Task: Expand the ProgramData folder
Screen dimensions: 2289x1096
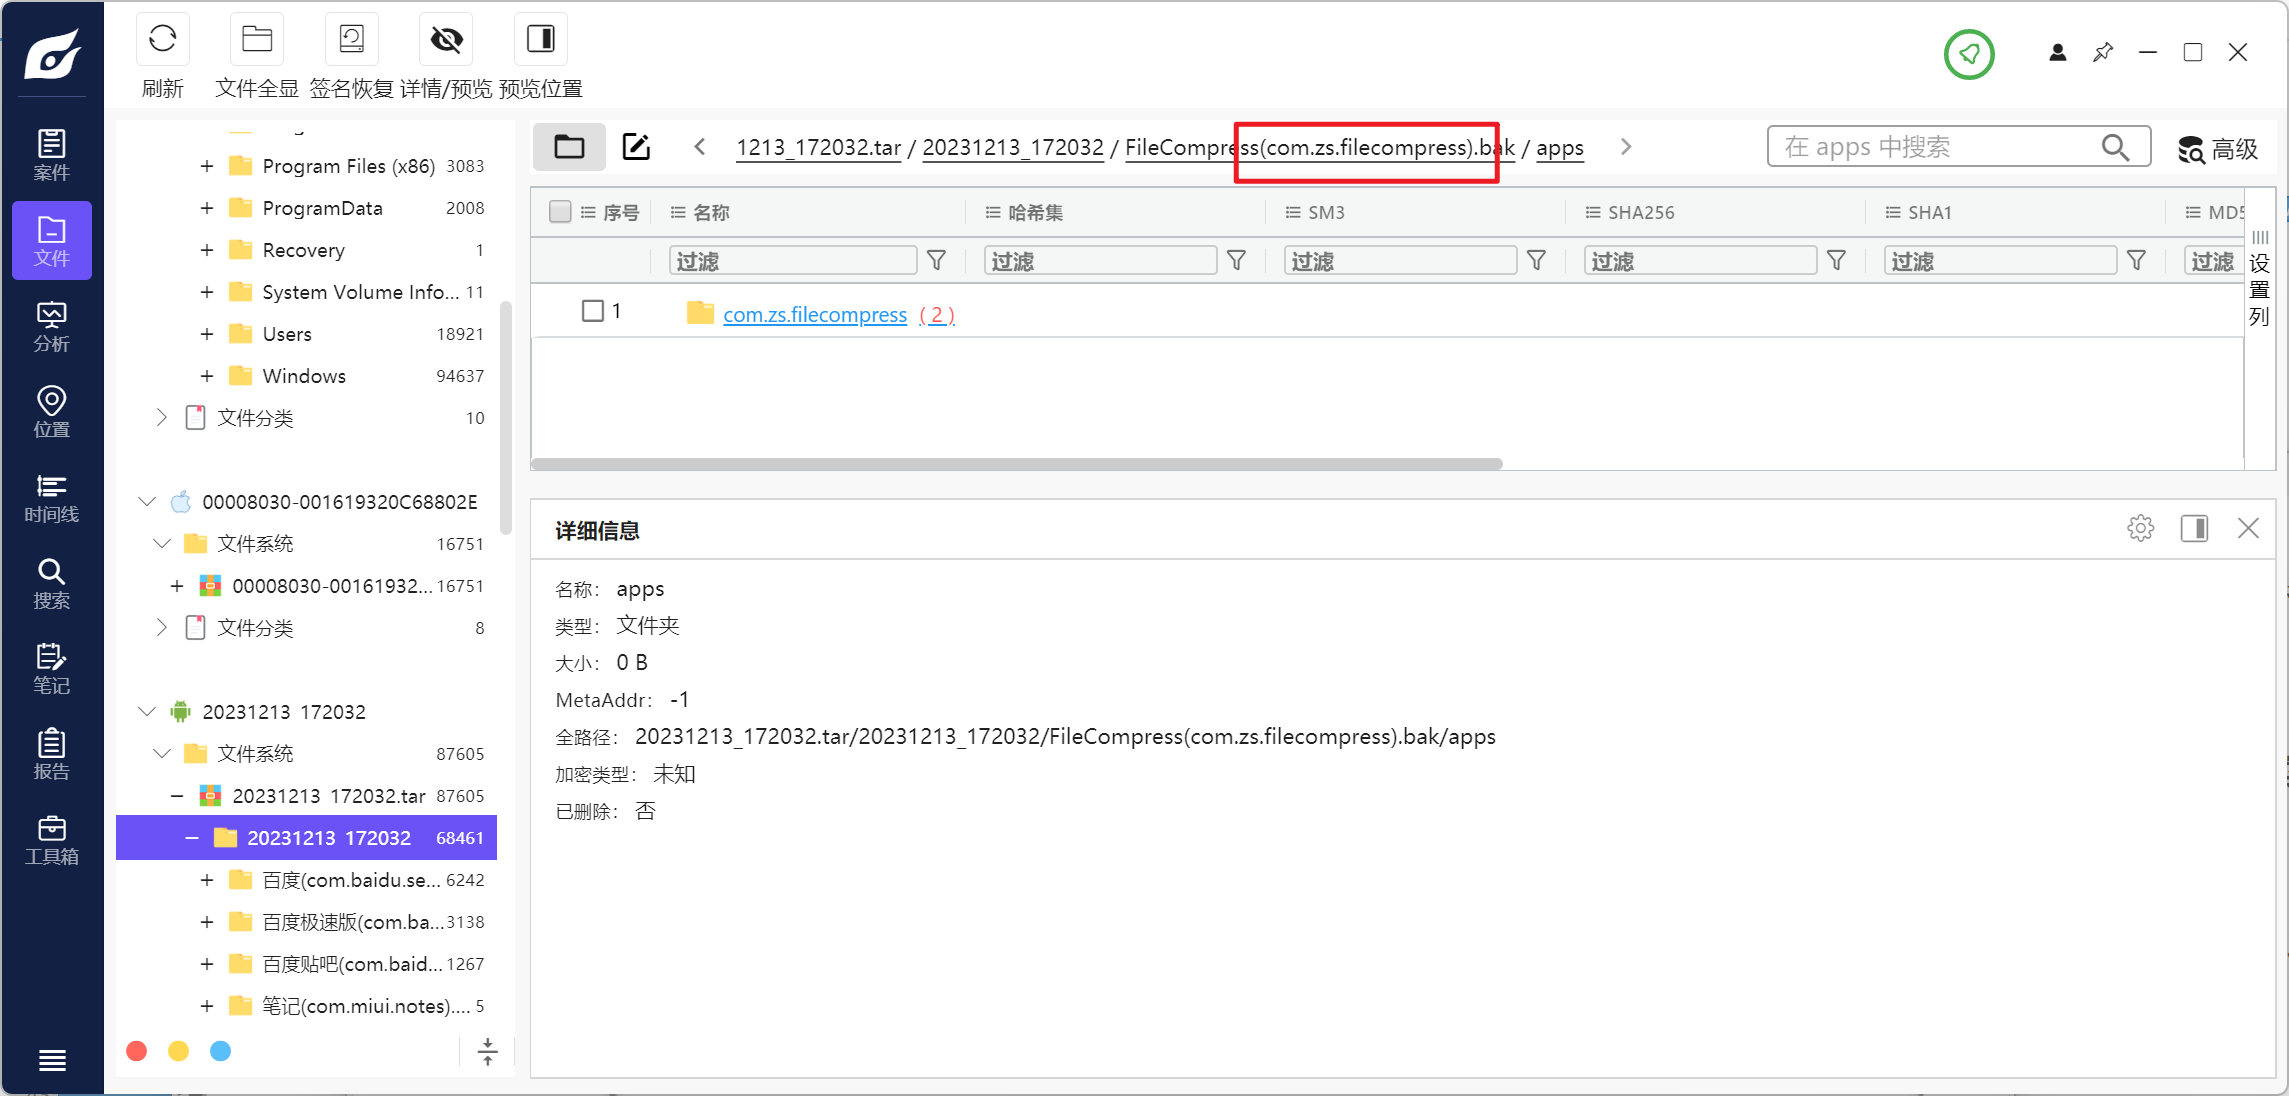Action: [x=206, y=208]
